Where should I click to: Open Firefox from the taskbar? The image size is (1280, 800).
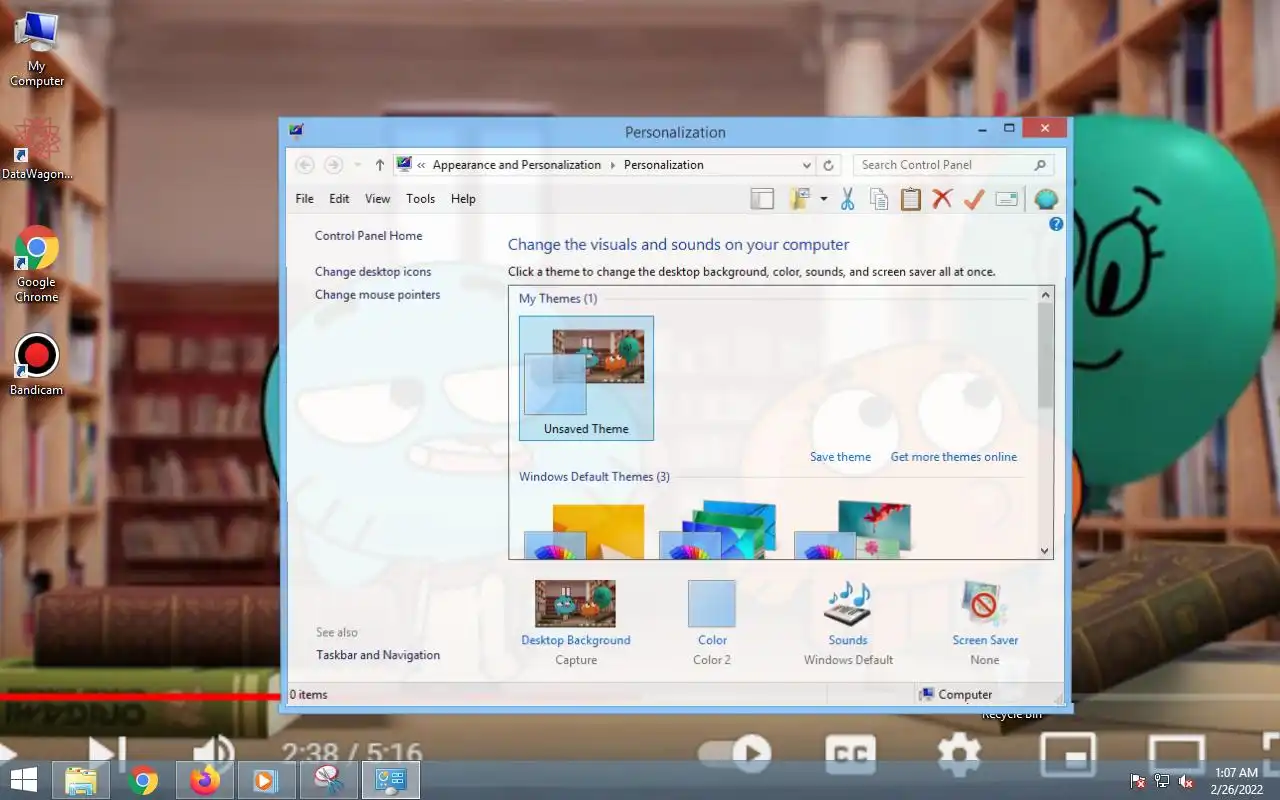[205, 780]
